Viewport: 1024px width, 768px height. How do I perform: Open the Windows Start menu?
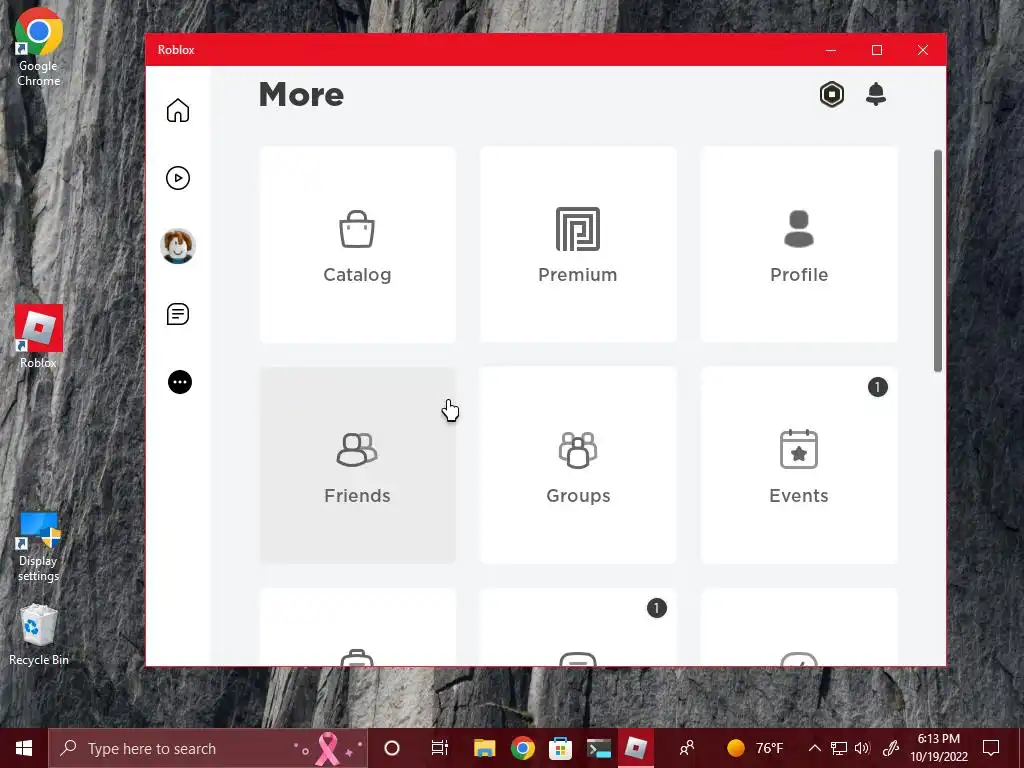24,748
